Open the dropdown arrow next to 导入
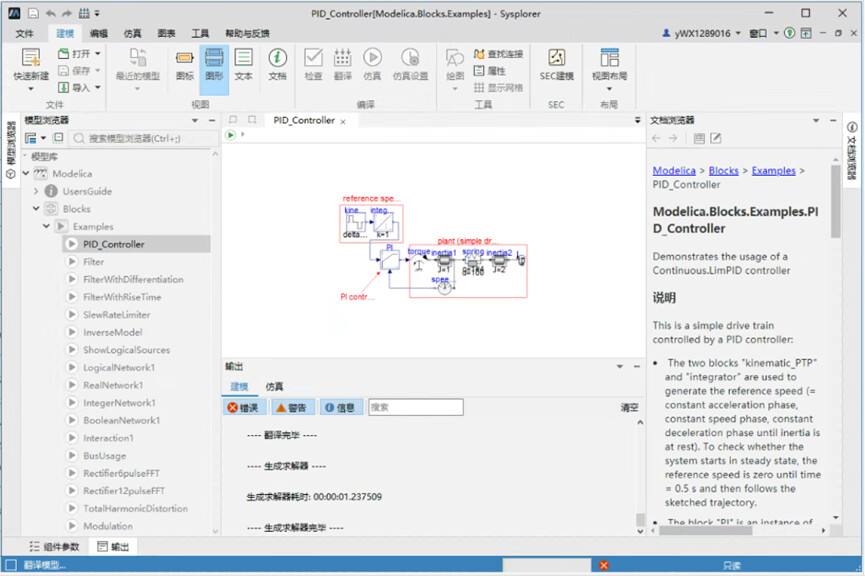 pyautogui.click(x=98, y=87)
